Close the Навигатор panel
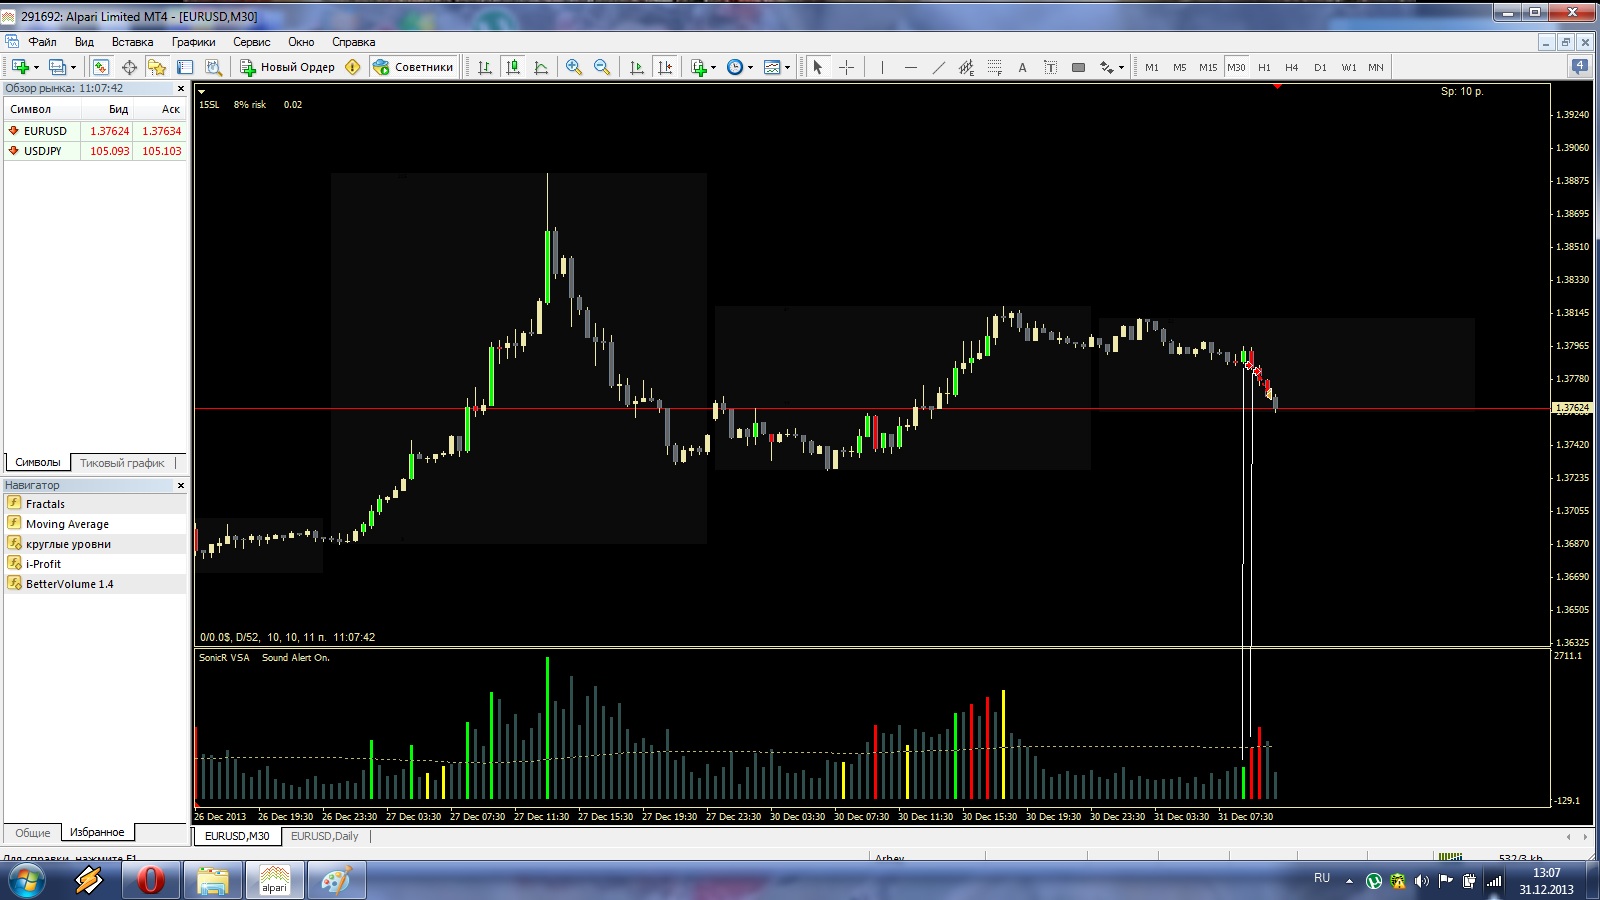 point(181,485)
